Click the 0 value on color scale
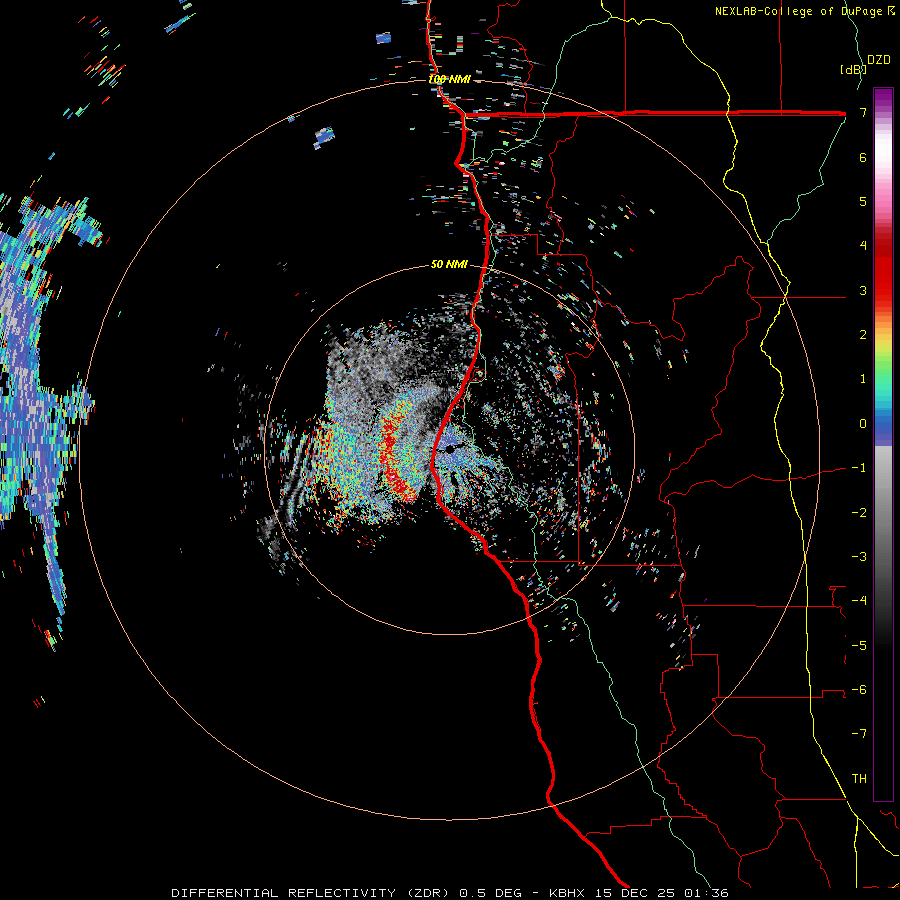Screen dimensions: 900x900 [863, 424]
